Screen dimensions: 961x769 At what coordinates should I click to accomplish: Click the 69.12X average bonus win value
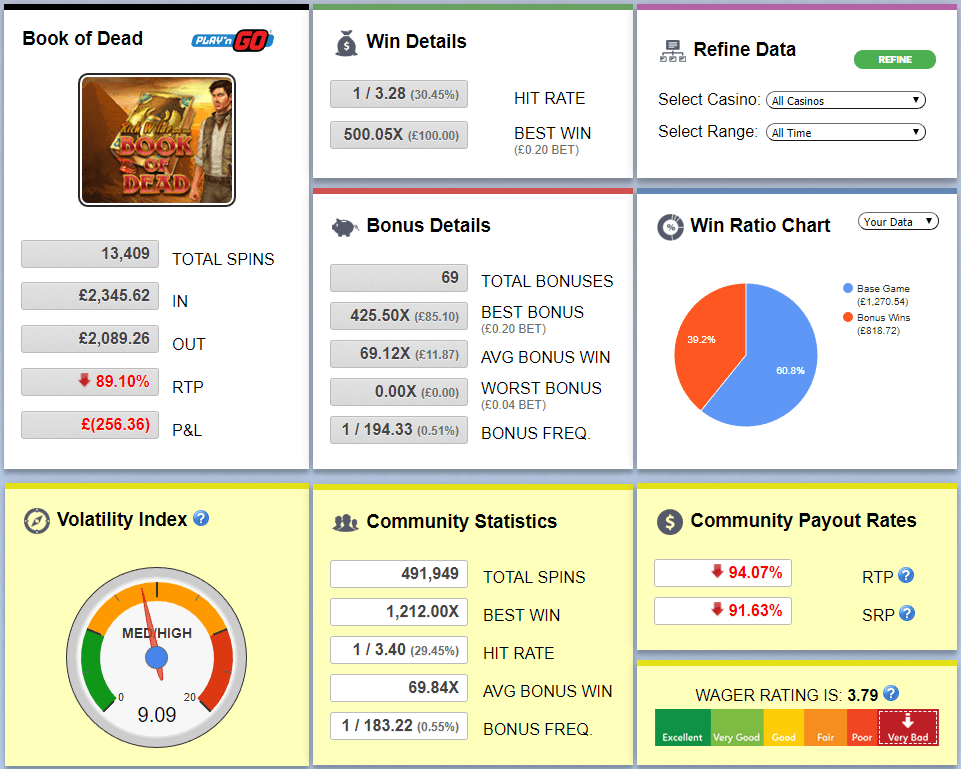399,354
